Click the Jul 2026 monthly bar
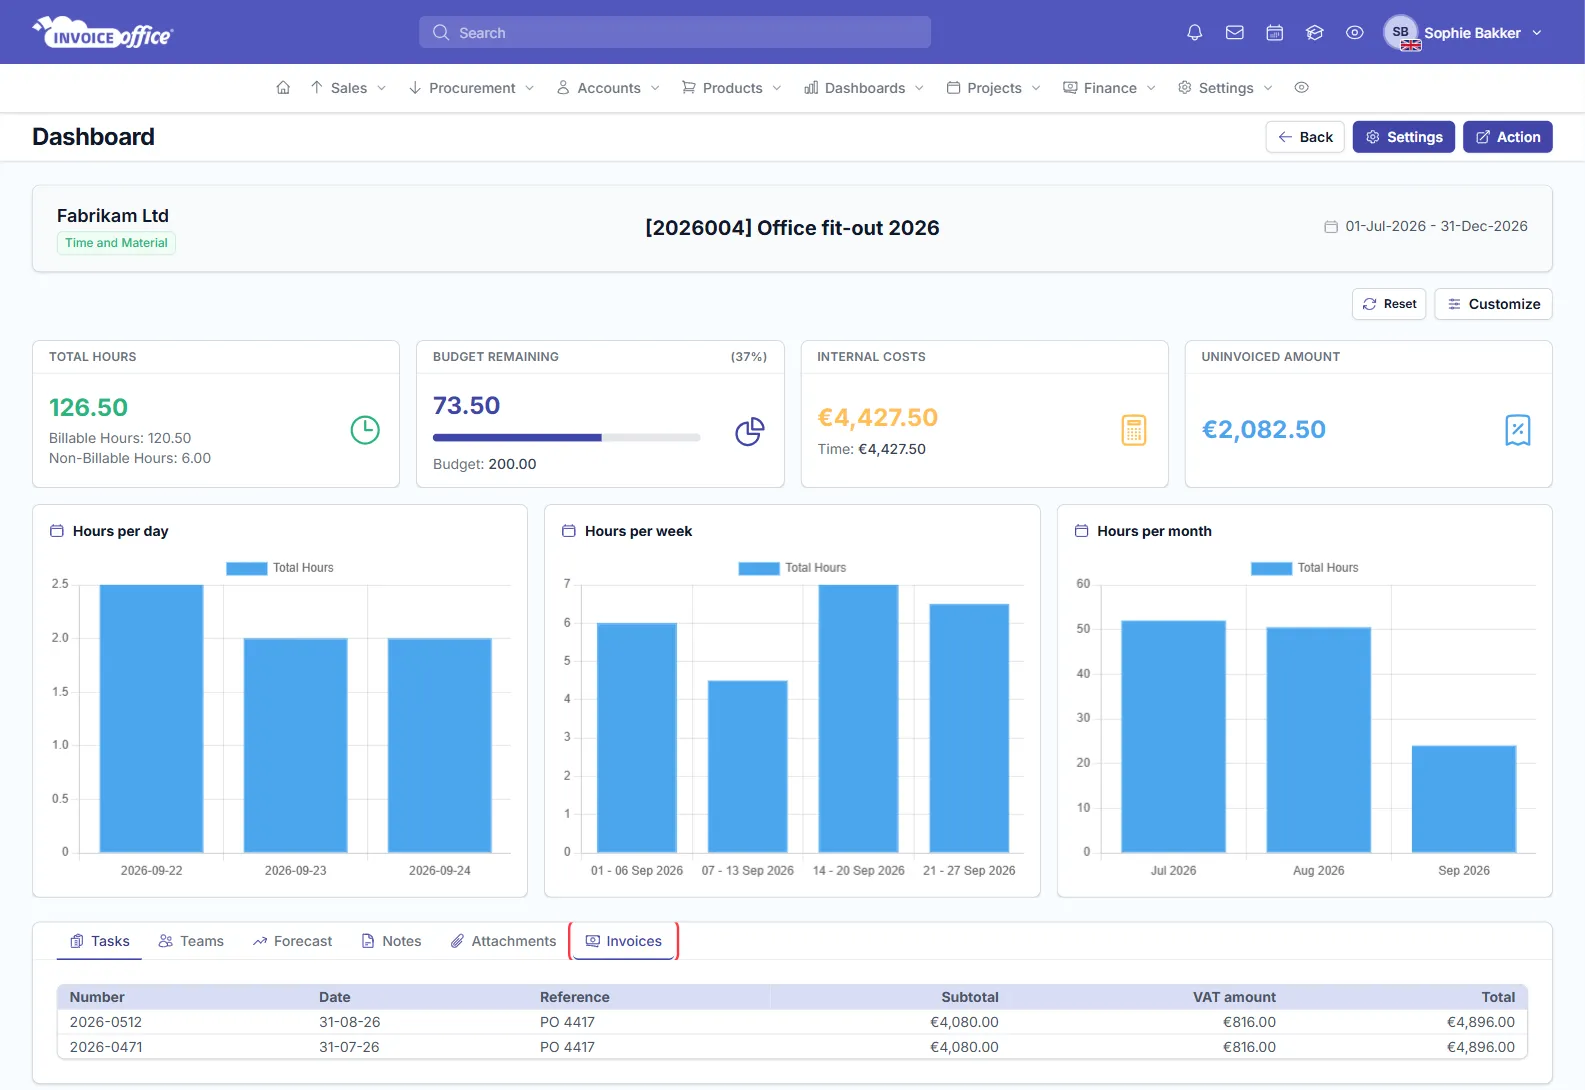The image size is (1585, 1090). (x=1174, y=737)
